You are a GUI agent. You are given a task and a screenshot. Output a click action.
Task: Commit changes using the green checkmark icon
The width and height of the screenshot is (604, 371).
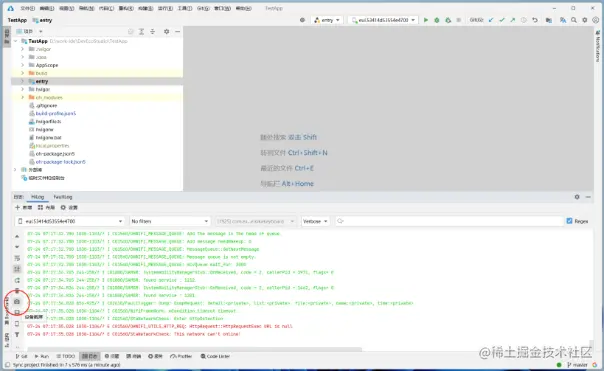(502, 20)
